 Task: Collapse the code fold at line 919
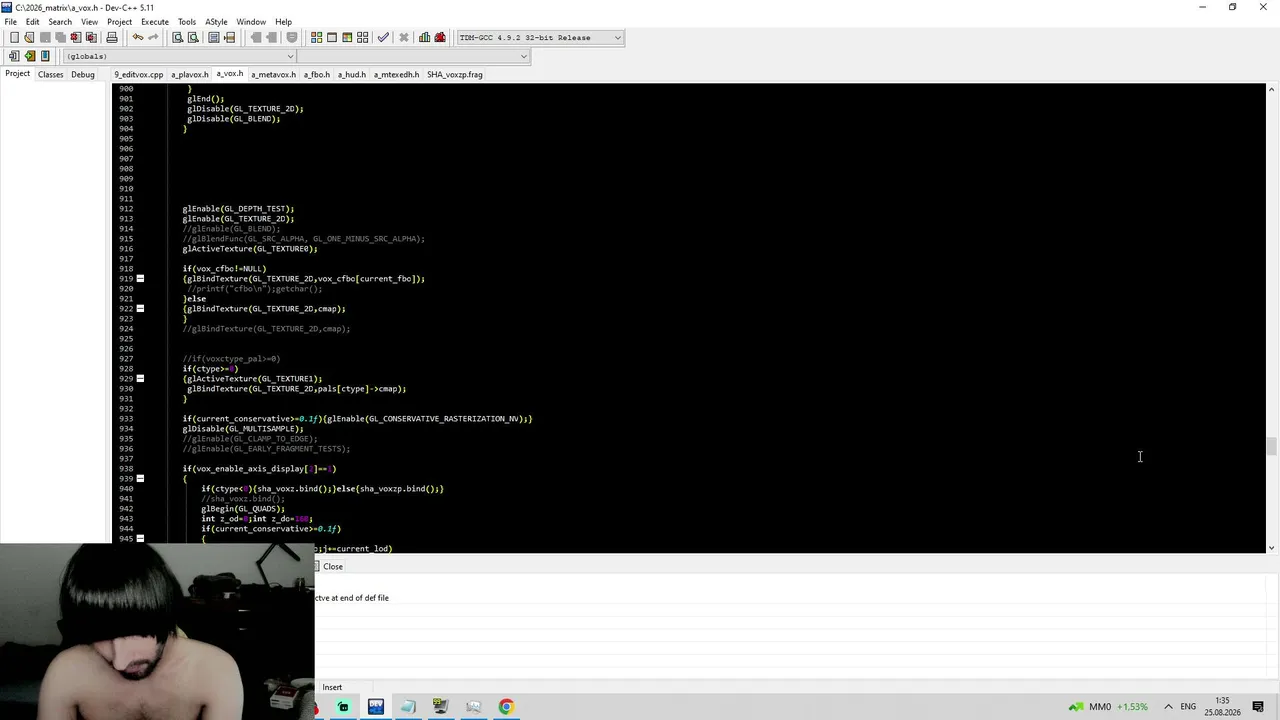pos(140,278)
